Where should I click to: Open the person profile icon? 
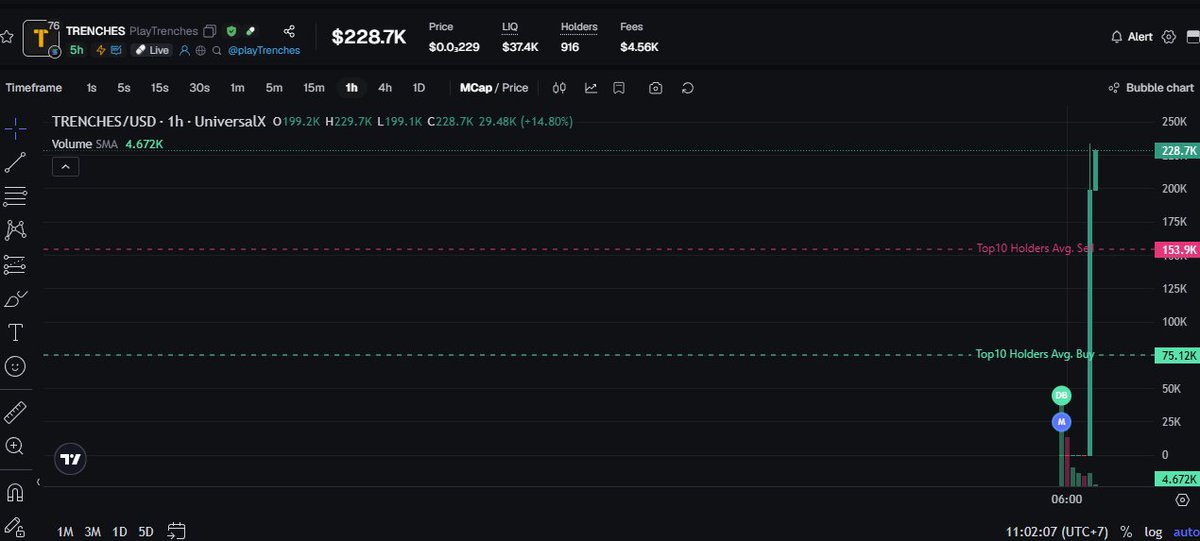[x=185, y=50]
